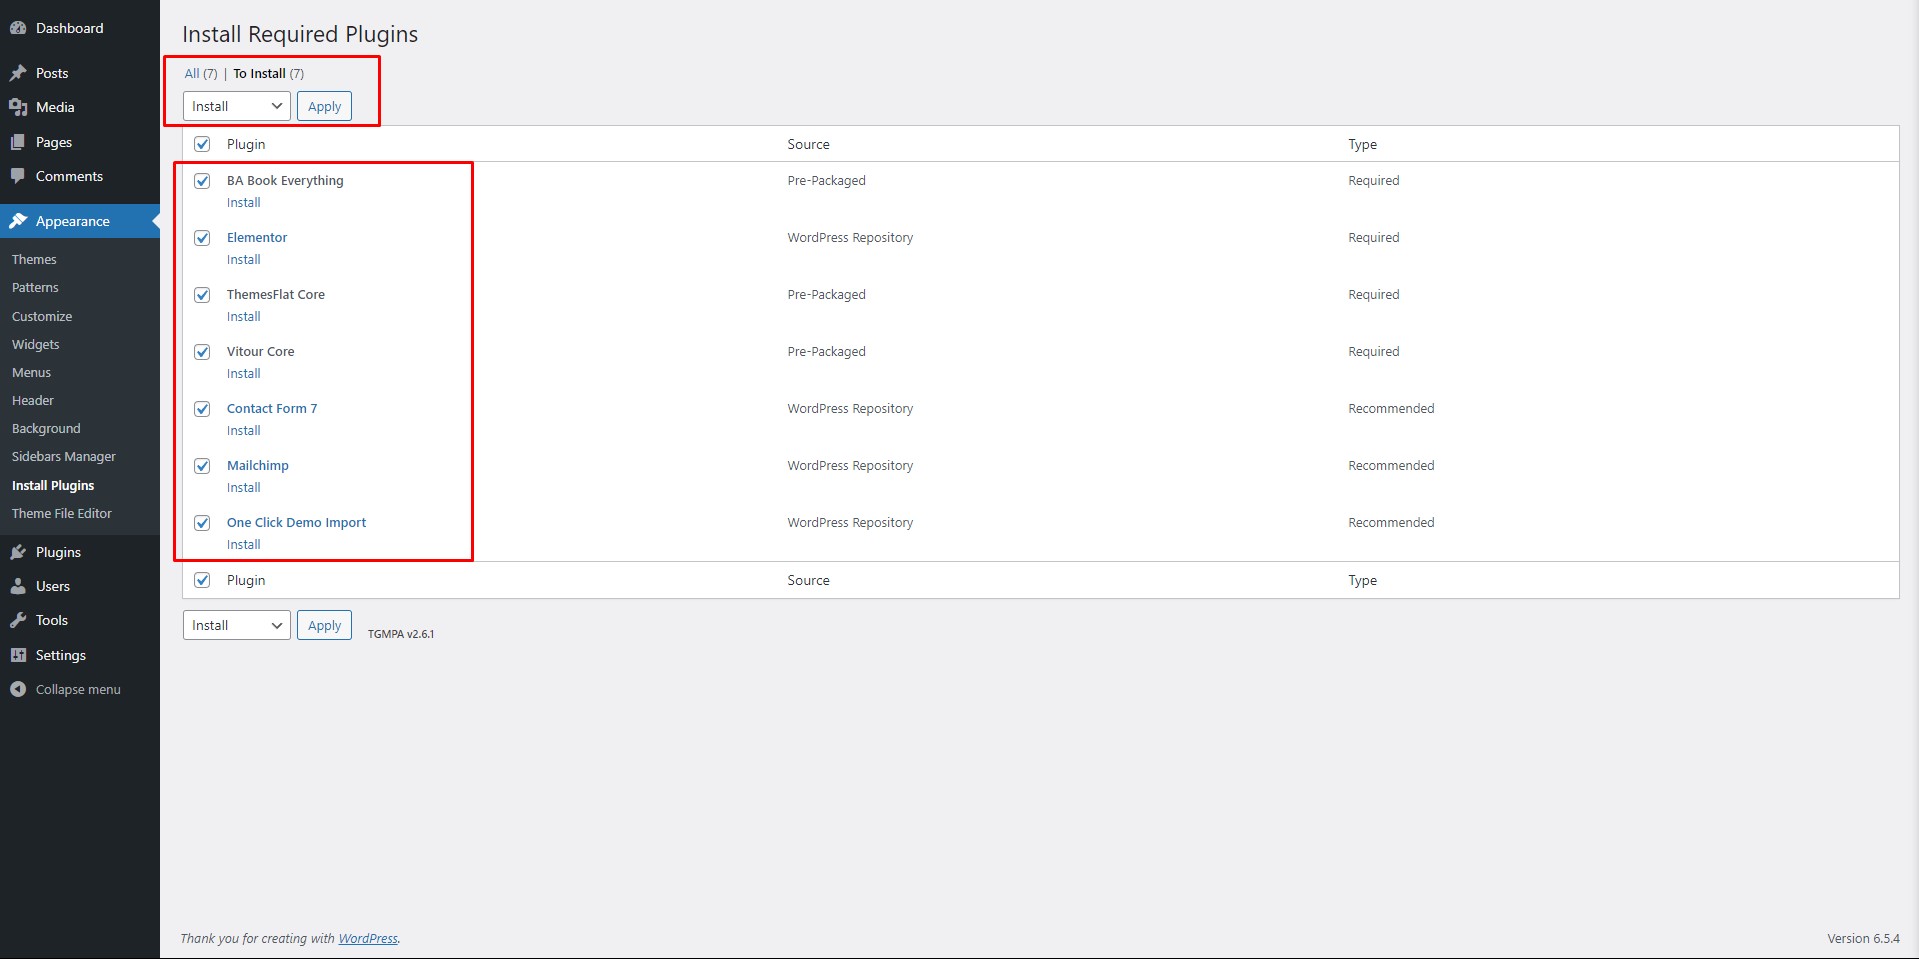Click the Media icon in sidebar
This screenshot has width=1919, height=959.
click(18, 107)
